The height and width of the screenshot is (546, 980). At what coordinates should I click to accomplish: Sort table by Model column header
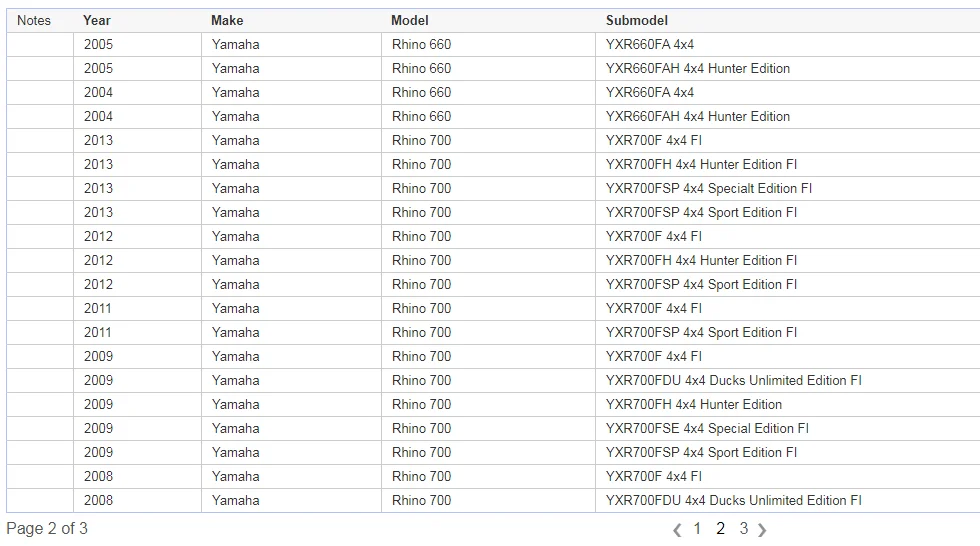point(409,21)
